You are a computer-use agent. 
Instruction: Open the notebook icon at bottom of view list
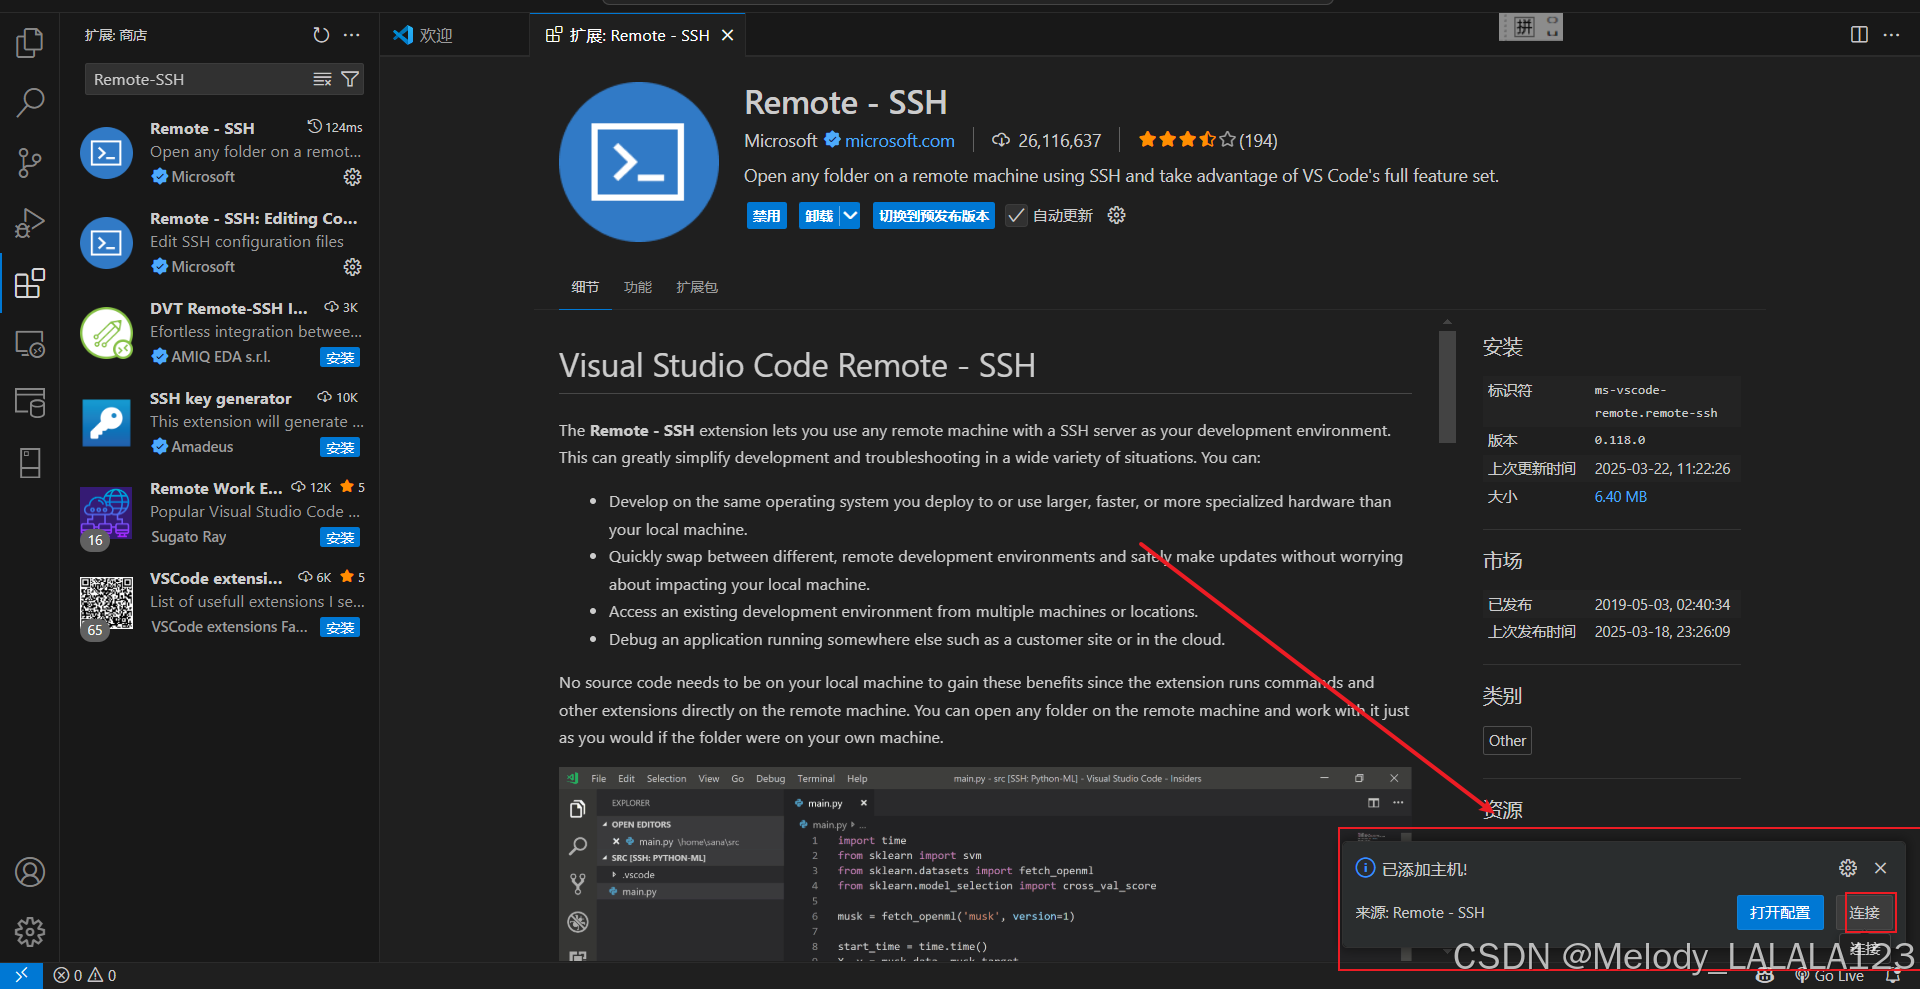[x=30, y=463]
